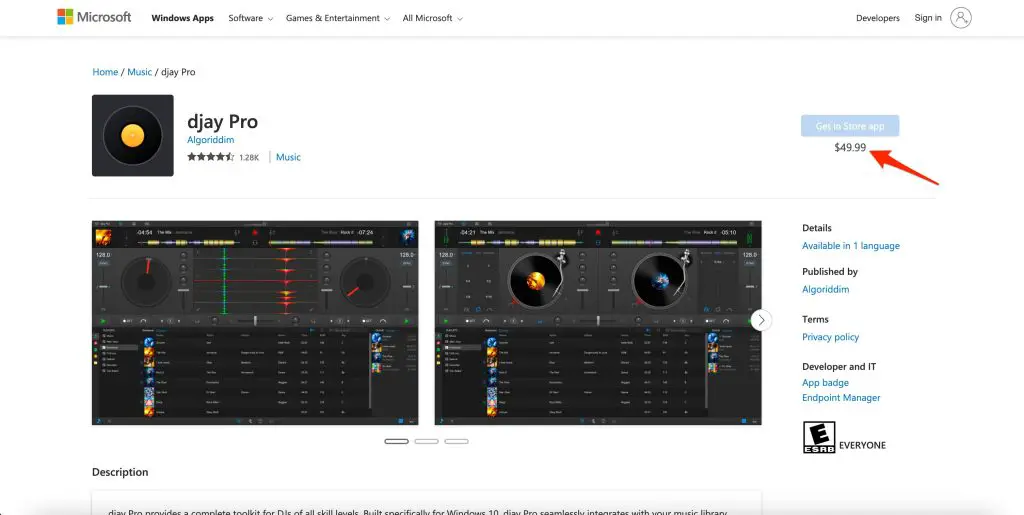Click Get in Store app button
1024x515 pixels.
click(x=850, y=126)
